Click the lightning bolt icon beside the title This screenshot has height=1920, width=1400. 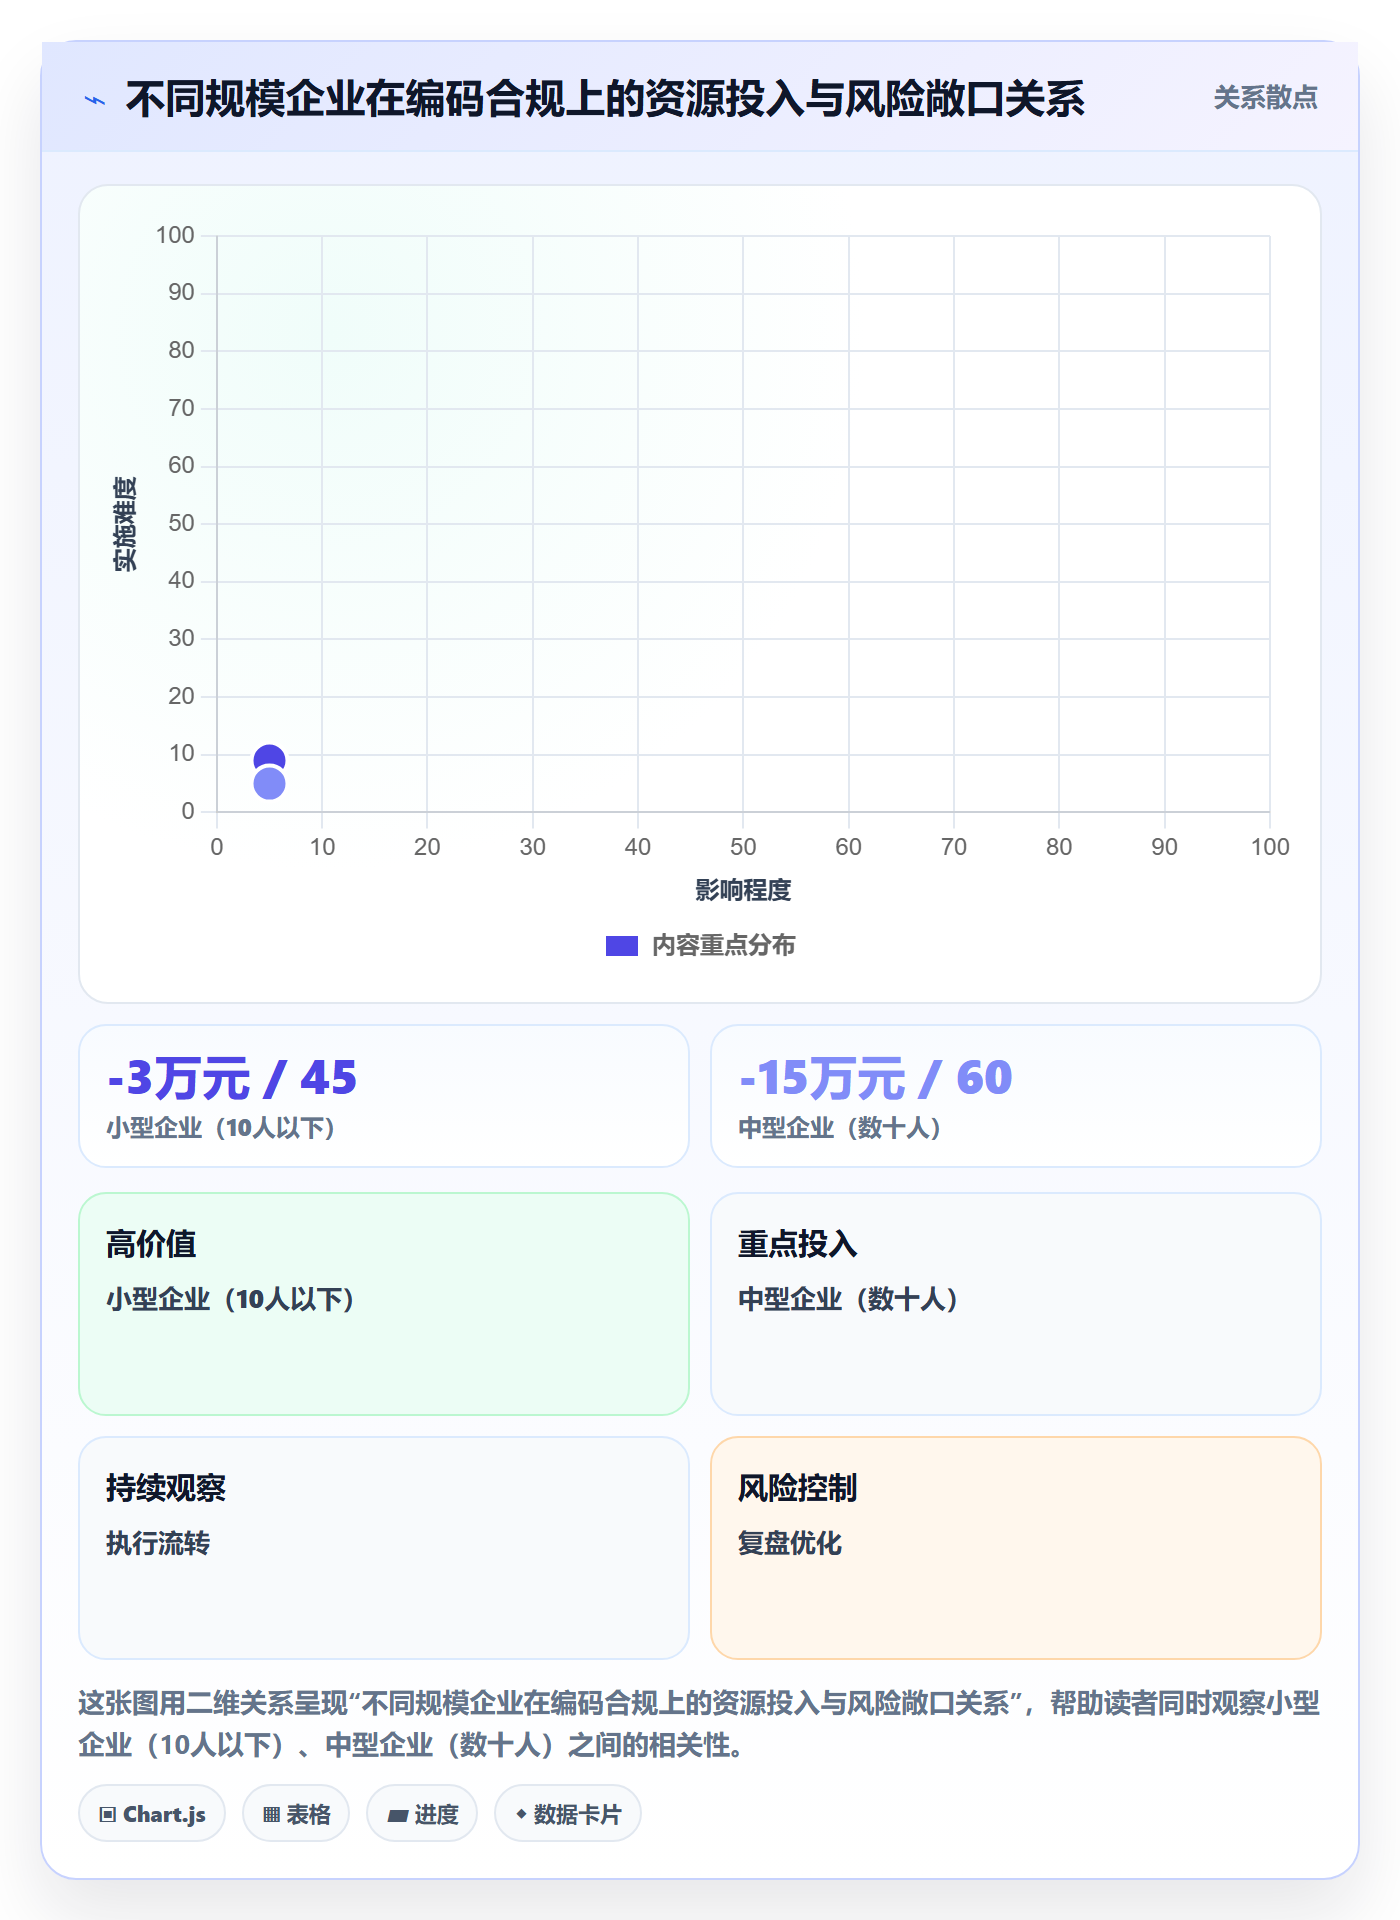coord(95,100)
